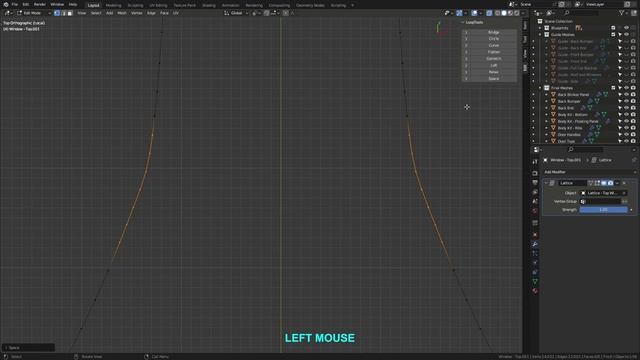
Task: Expand the Blueprints collection
Action: point(540,28)
